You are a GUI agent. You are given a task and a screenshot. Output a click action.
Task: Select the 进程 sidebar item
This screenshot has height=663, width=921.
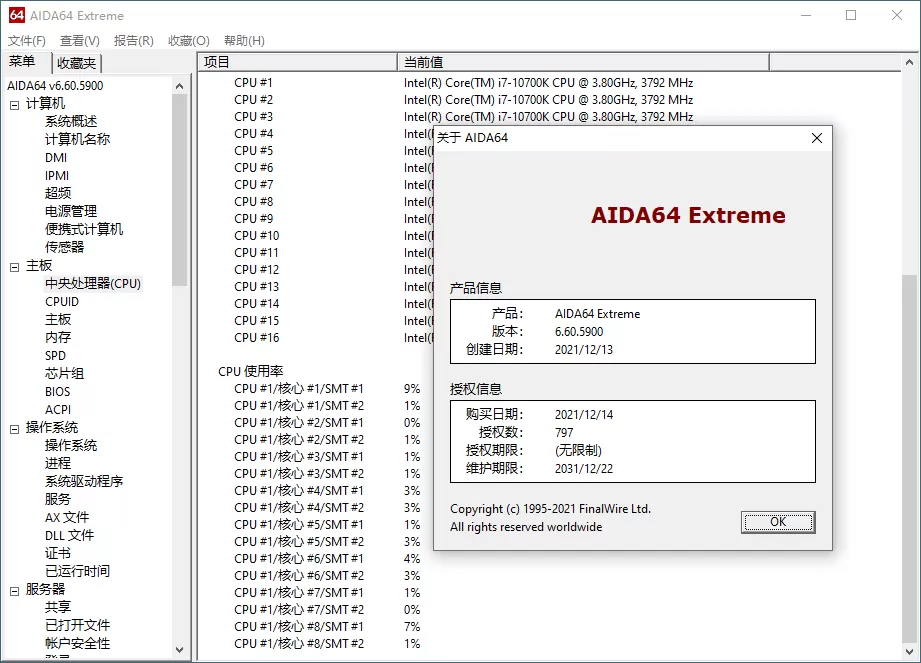pos(58,463)
